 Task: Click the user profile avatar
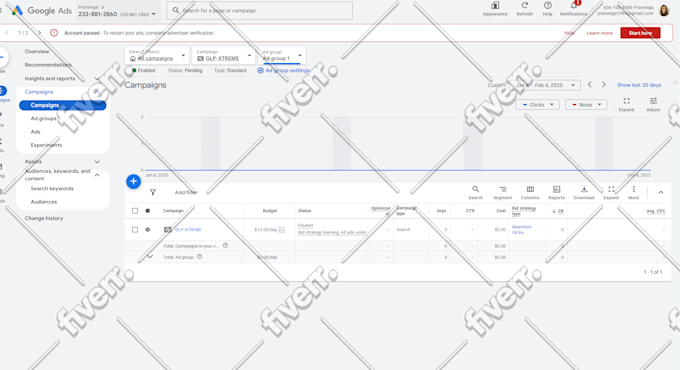click(x=664, y=10)
